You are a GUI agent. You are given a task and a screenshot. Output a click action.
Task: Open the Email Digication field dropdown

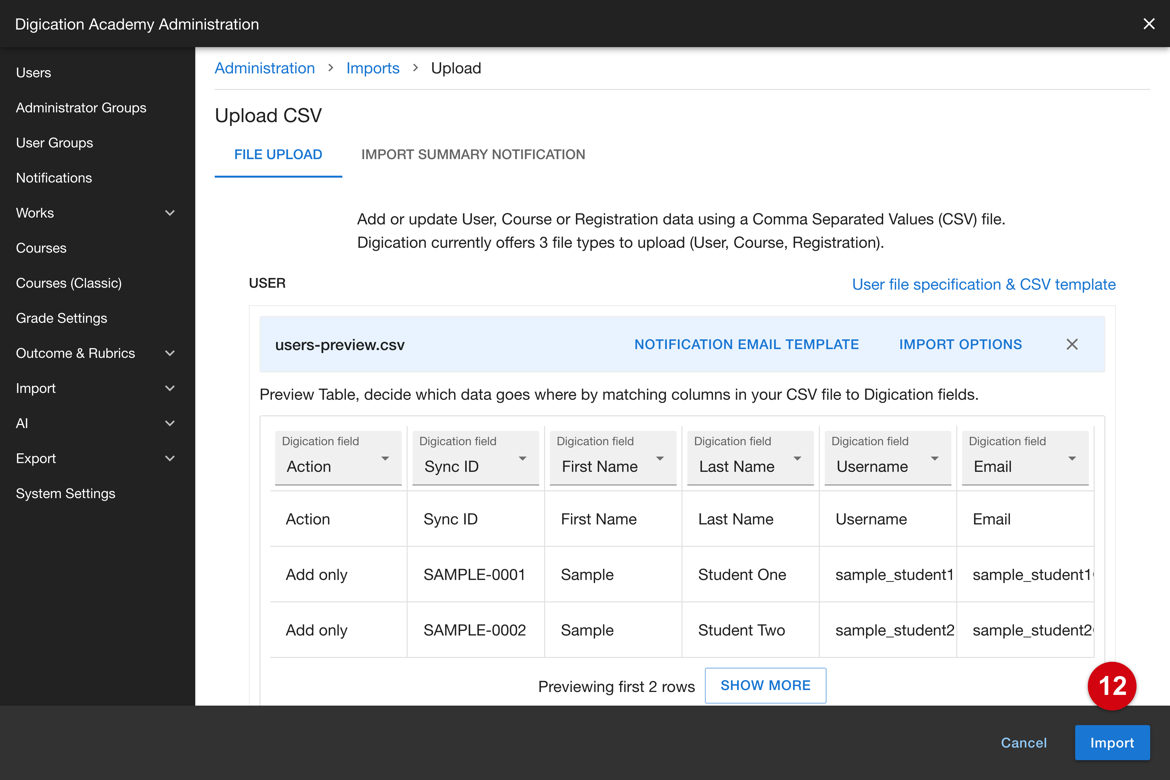pos(1024,458)
